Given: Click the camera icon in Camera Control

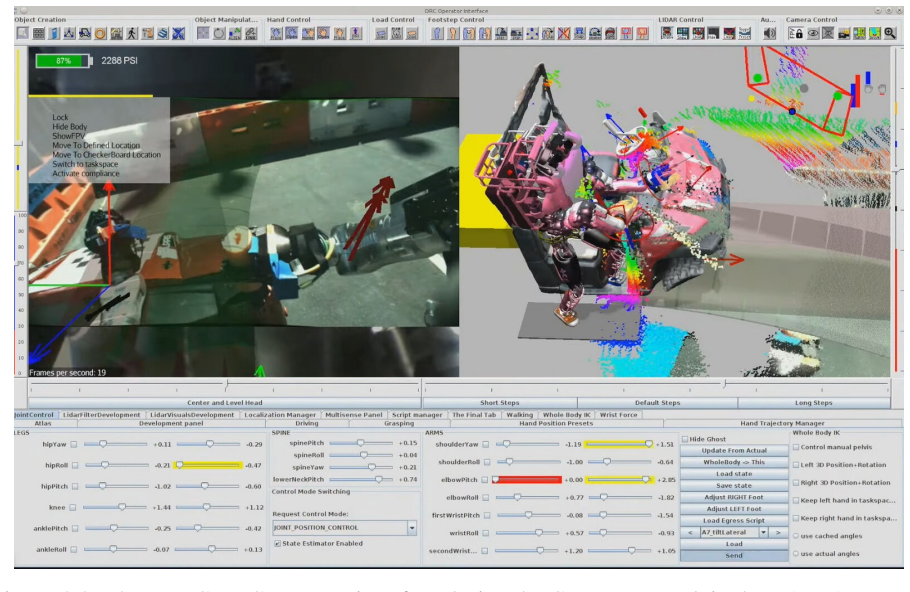Looking at the screenshot, I should [844, 33].
